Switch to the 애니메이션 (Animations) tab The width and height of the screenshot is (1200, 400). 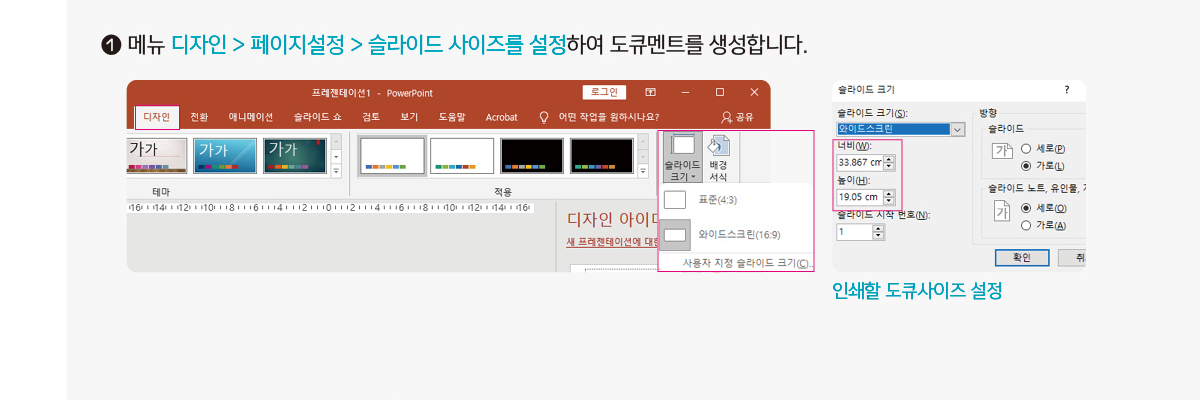click(x=250, y=117)
